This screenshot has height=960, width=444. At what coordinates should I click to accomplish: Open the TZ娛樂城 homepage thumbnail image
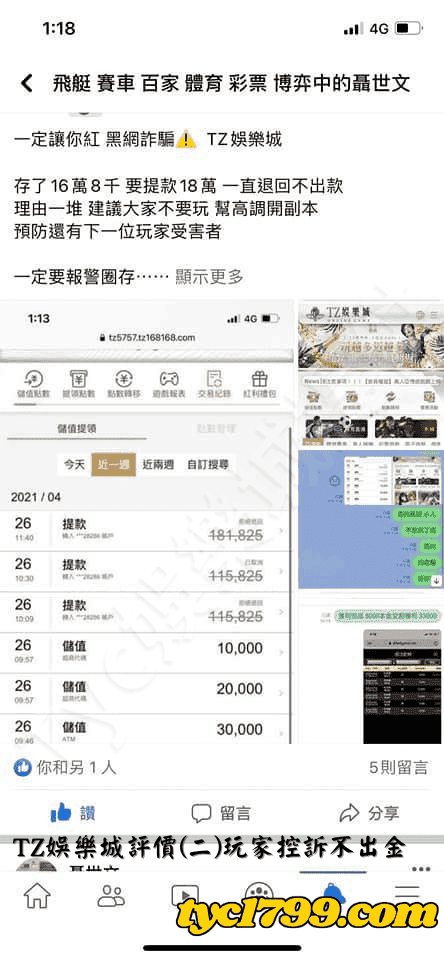pos(371,374)
